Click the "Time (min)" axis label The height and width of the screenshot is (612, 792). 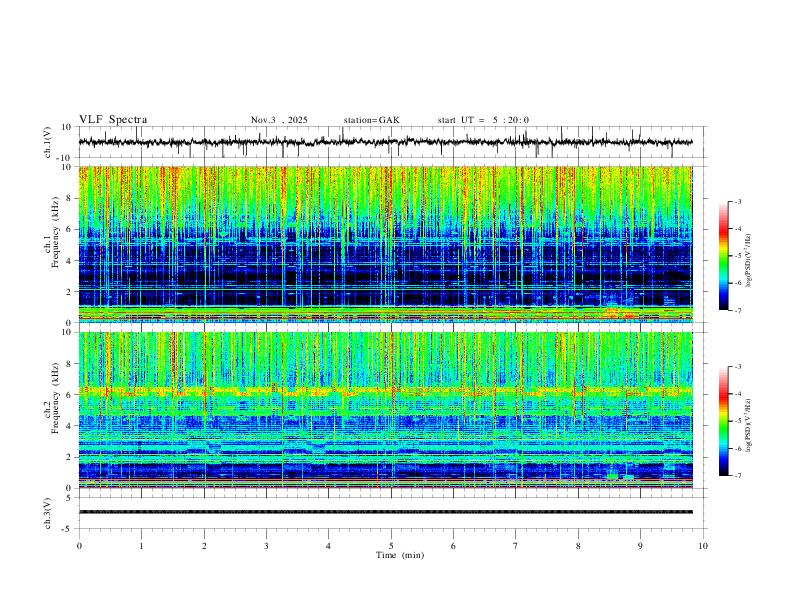click(400, 555)
